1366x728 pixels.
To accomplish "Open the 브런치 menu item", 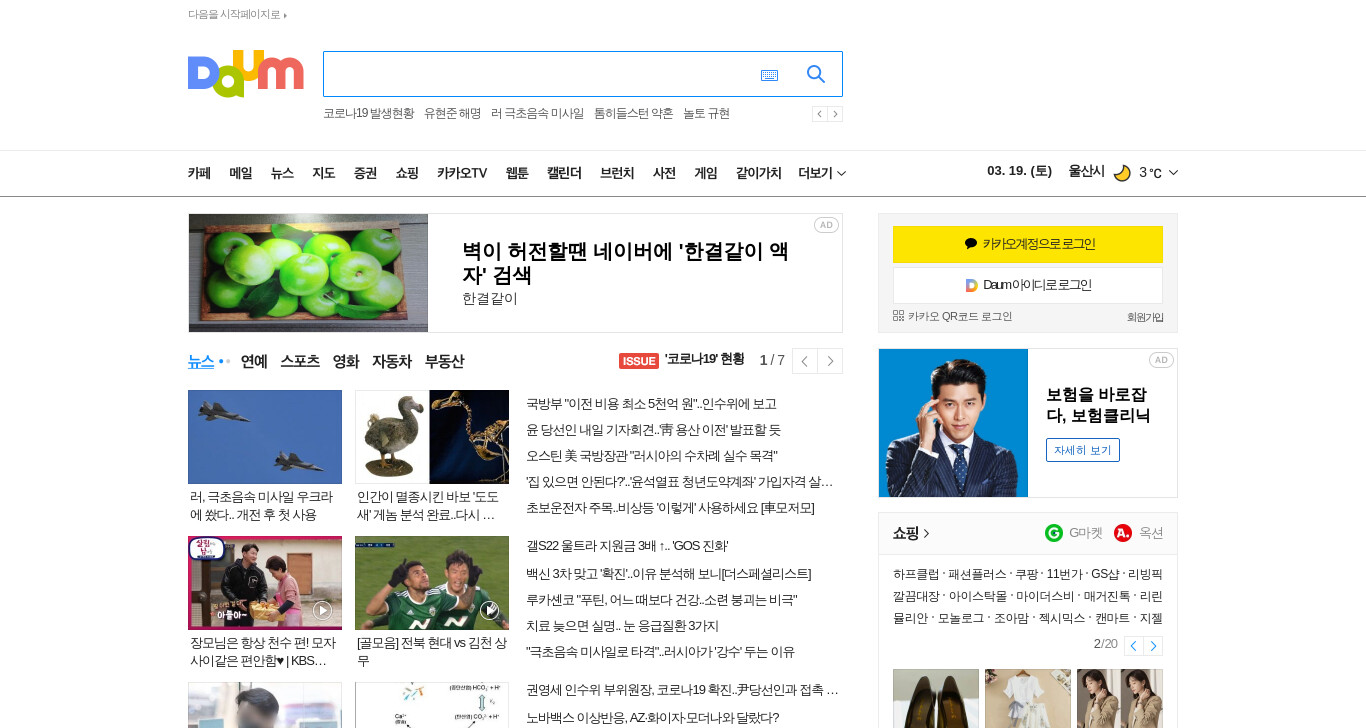I will tap(617, 173).
